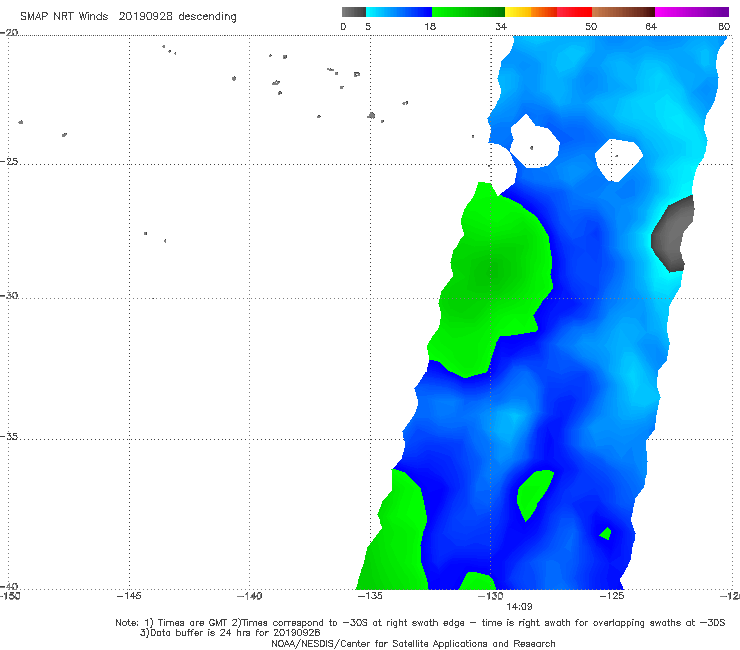Click the color bar label '64'
740x650 pixels.
click(x=651, y=27)
